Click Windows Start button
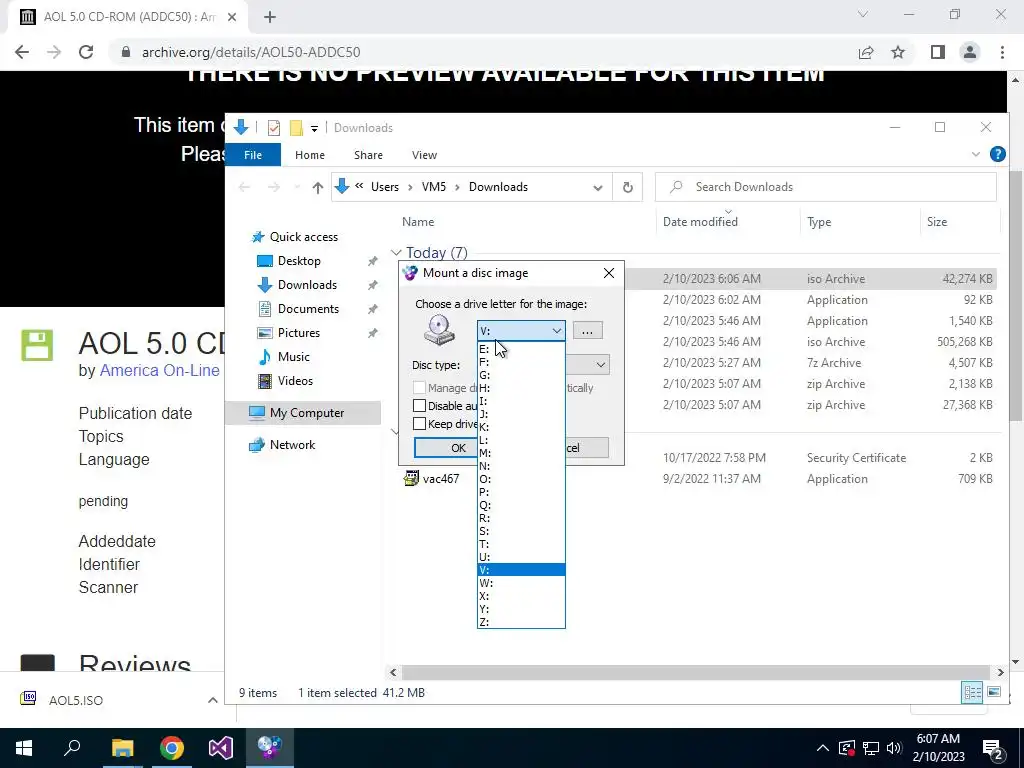The width and height of the screenshot is (1024, 768). (x=24, y=748)
